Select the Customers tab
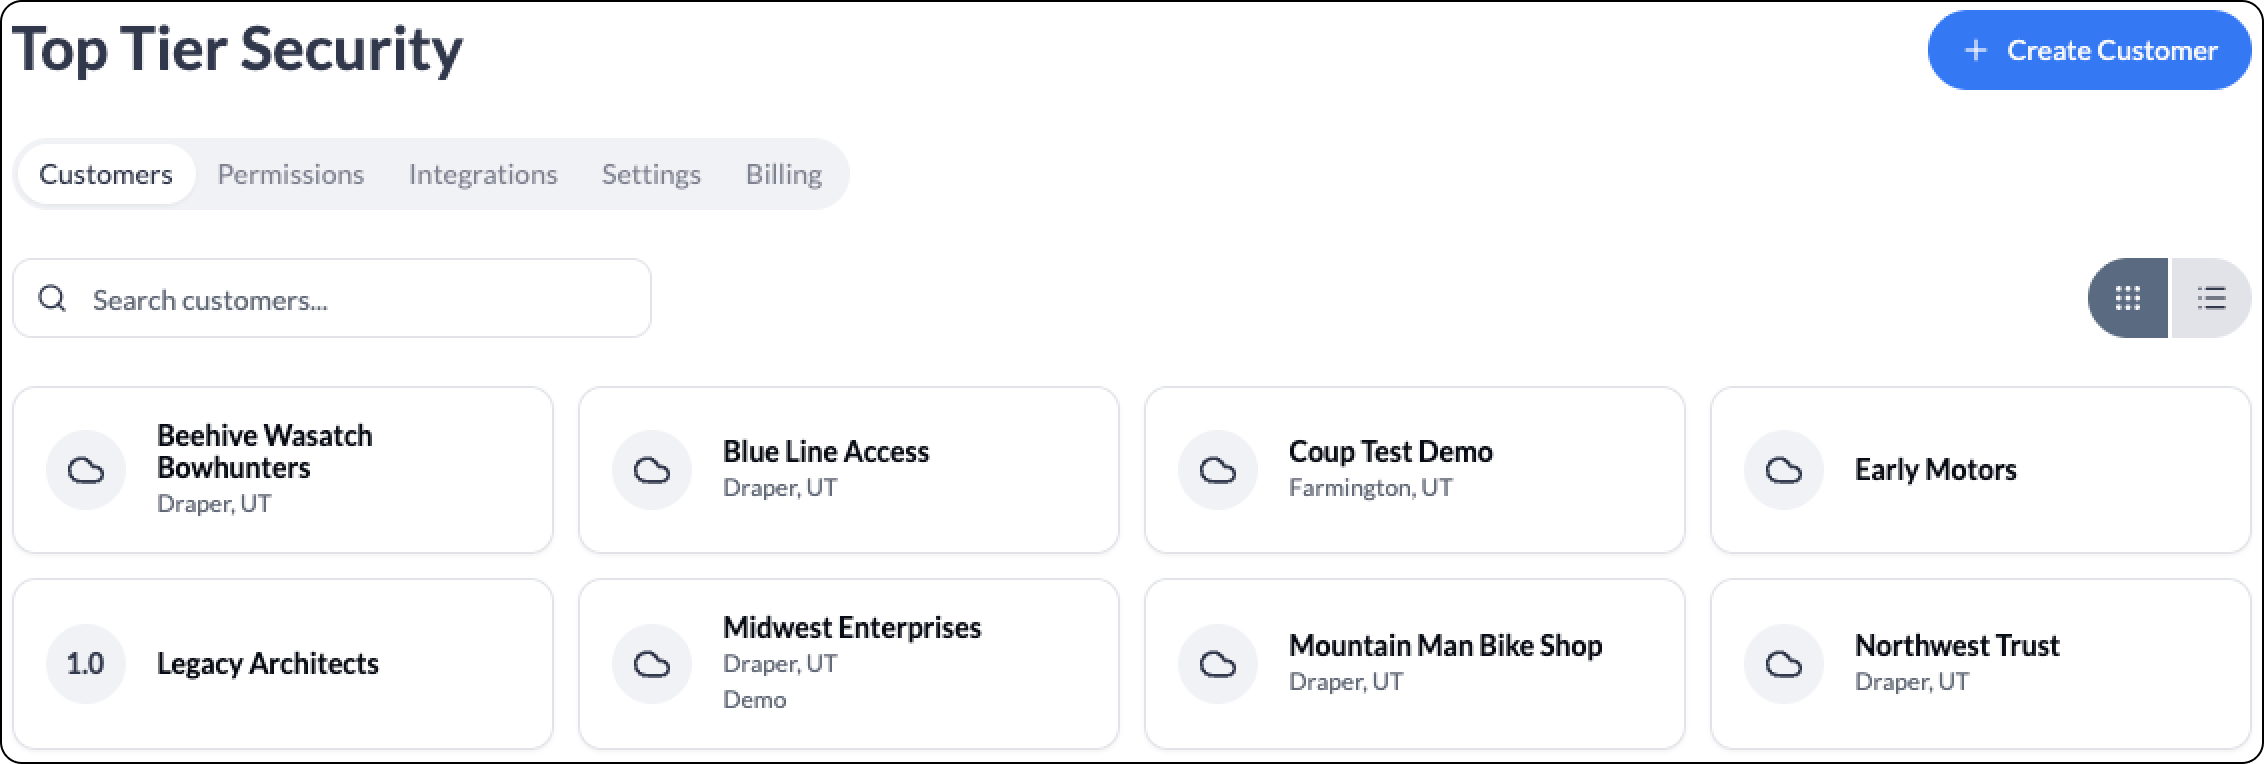2264x764 pixels. coord(106,174)
